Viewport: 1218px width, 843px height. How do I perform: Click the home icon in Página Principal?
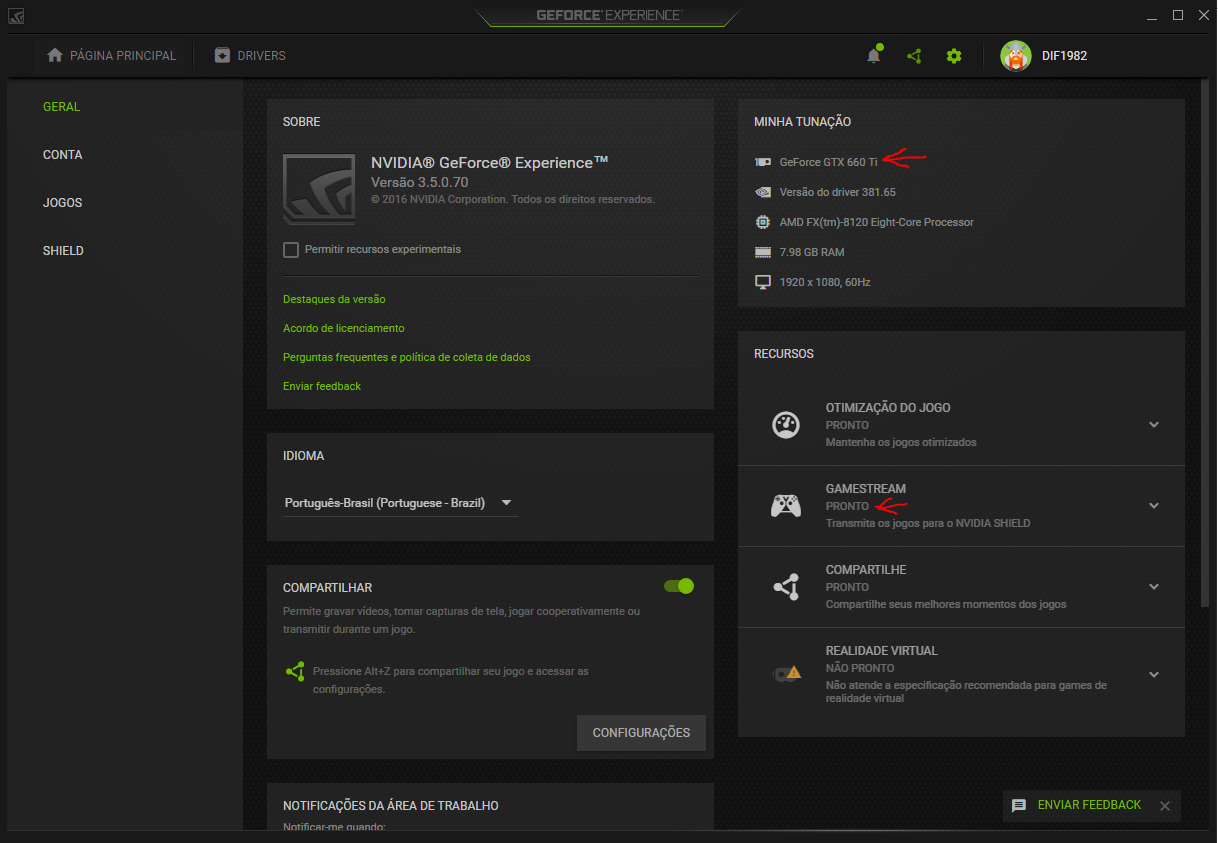click(55, 56)
